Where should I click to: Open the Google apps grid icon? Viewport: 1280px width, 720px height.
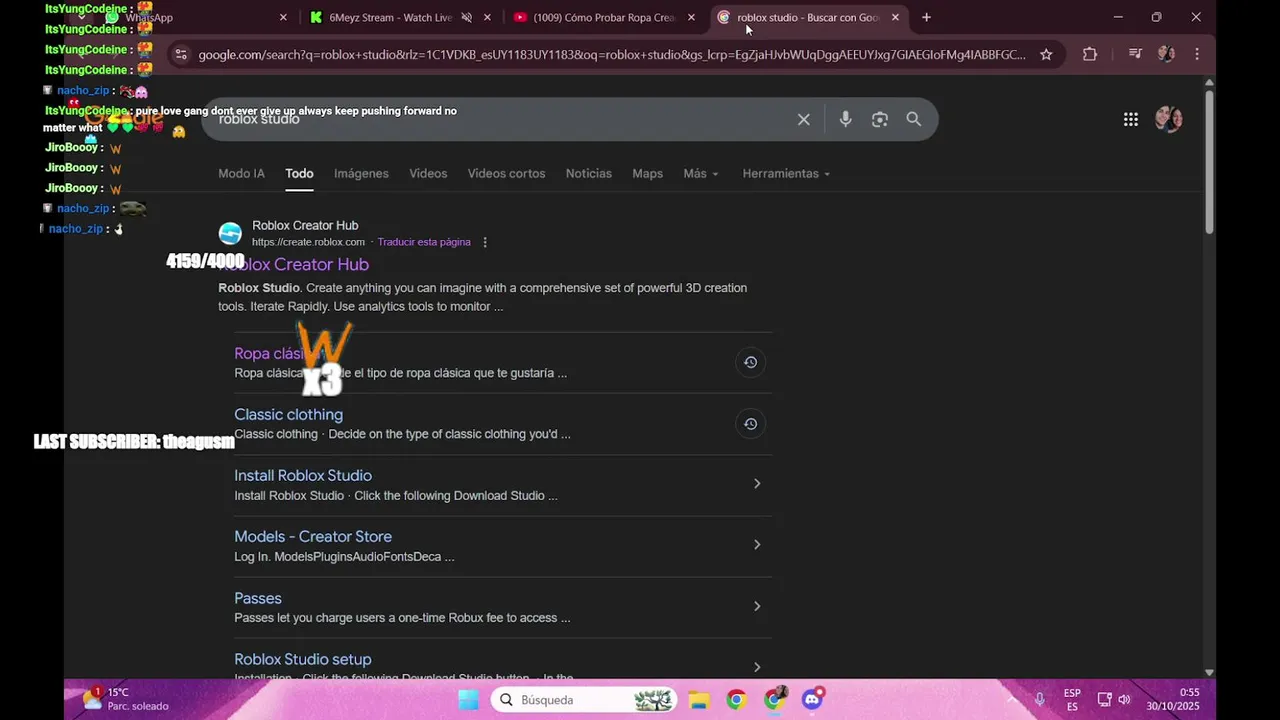pyautogui.click(x=1130, y=119)
